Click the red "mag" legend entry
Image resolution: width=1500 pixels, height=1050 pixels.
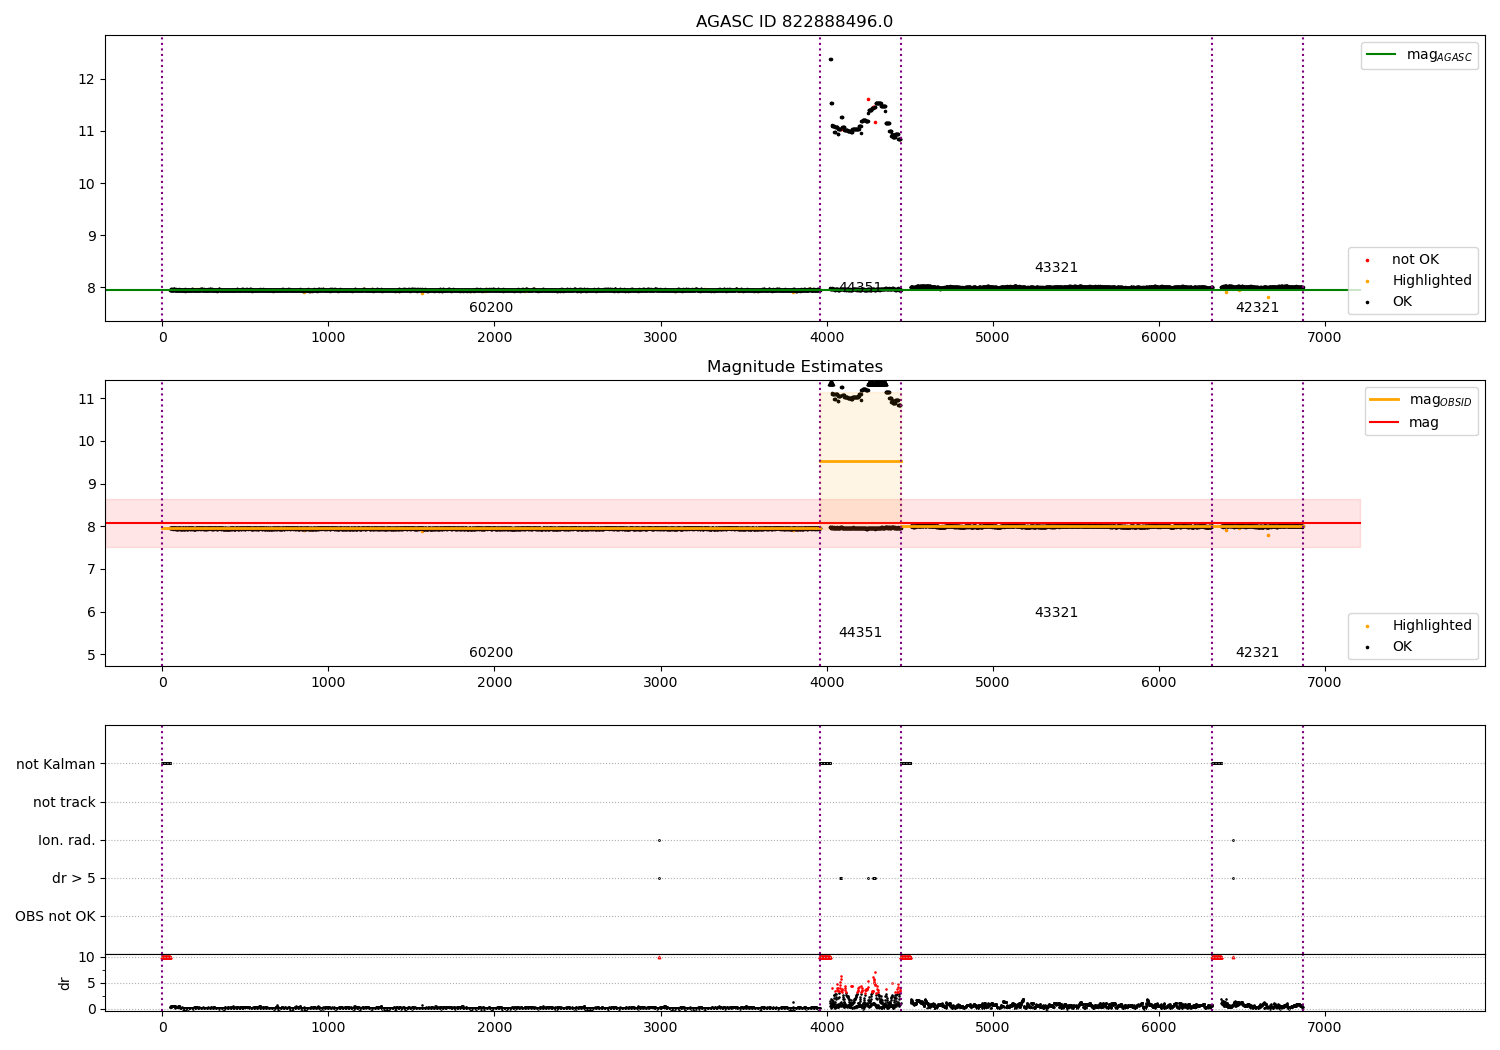pos(1405,423)
